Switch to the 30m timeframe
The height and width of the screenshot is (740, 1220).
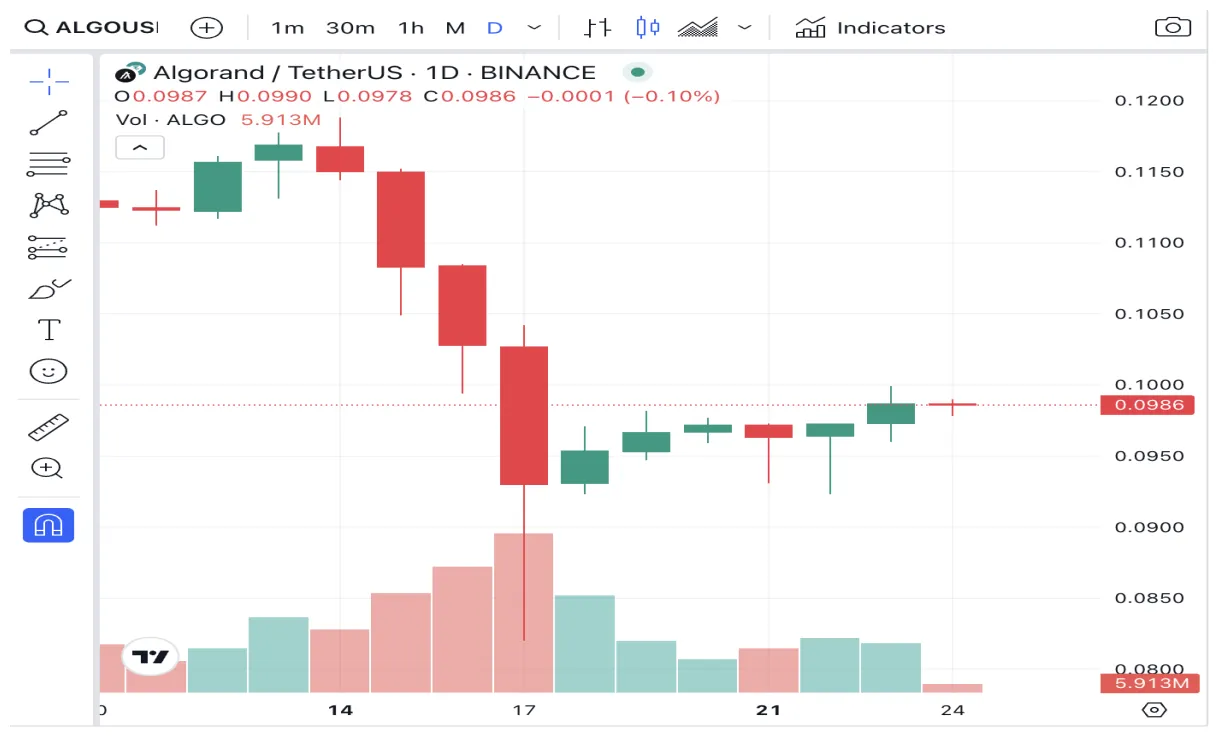pyautogui.click(x=350, y=27)
